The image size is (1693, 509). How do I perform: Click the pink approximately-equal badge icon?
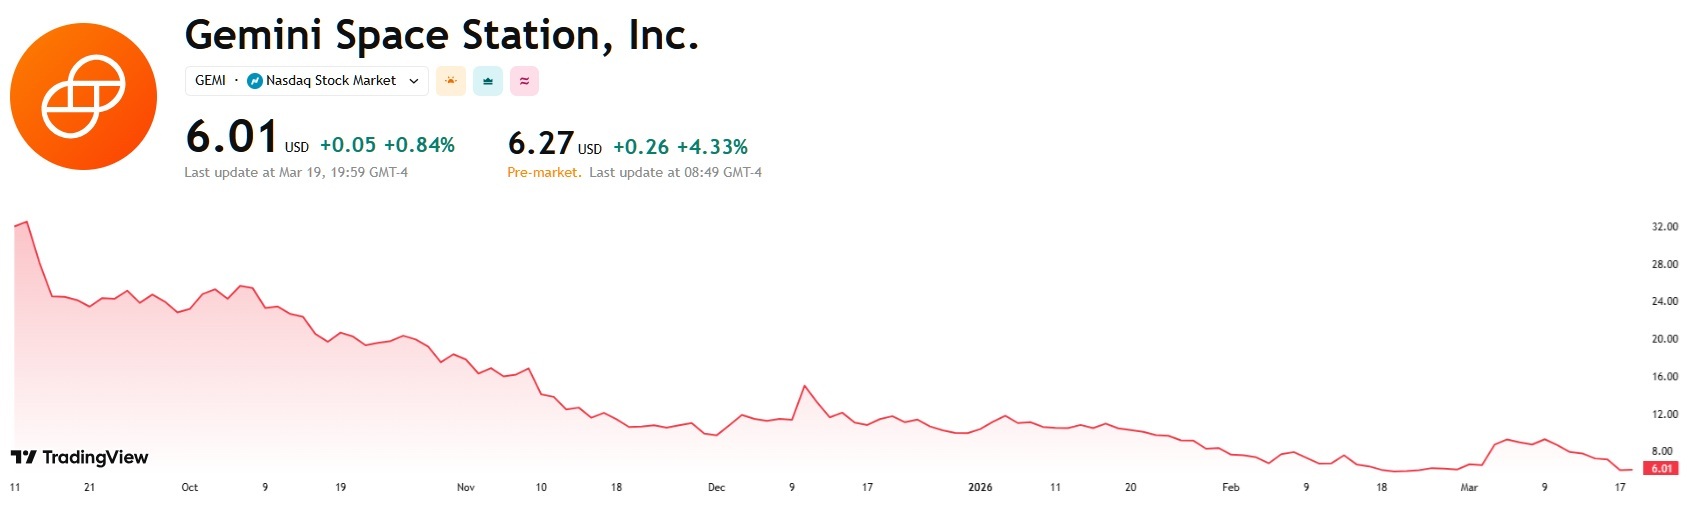tap(524, 81)
